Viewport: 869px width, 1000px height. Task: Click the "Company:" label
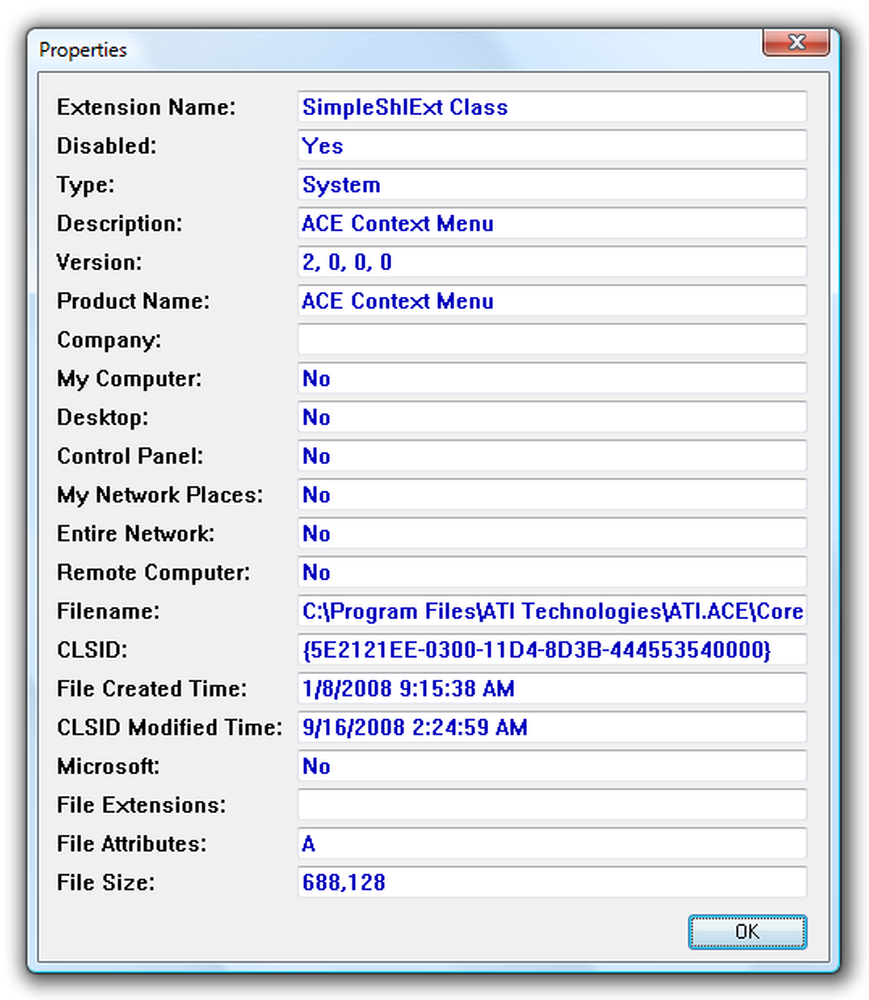(109, 340)
